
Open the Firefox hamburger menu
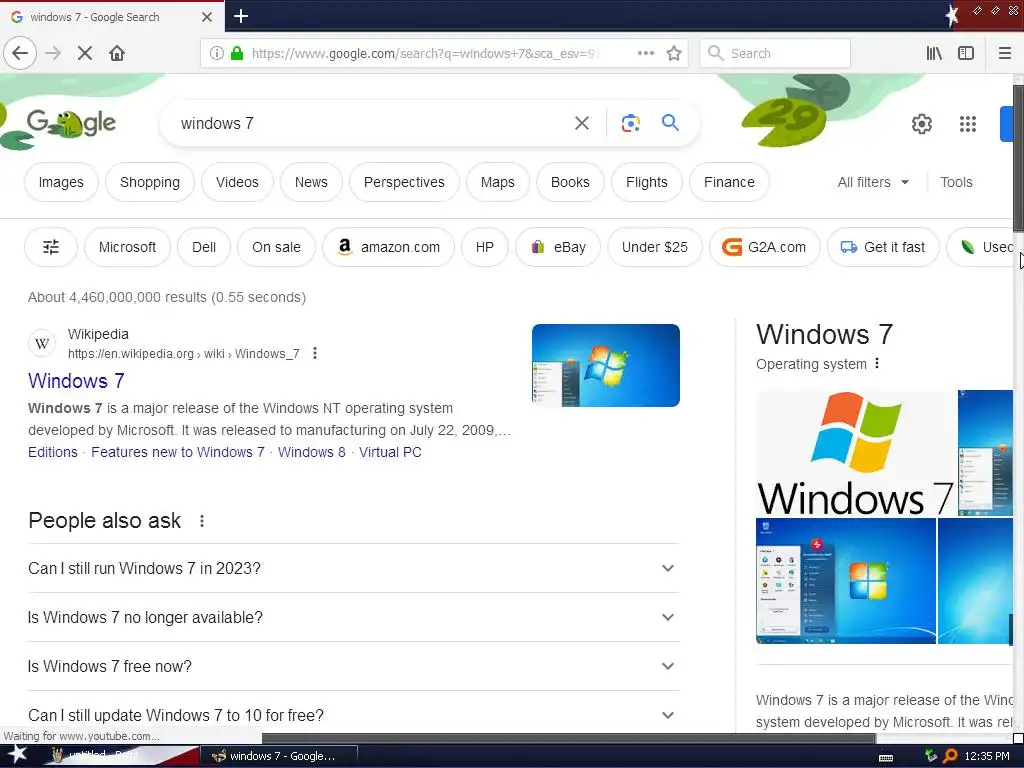pos(1004,53)
